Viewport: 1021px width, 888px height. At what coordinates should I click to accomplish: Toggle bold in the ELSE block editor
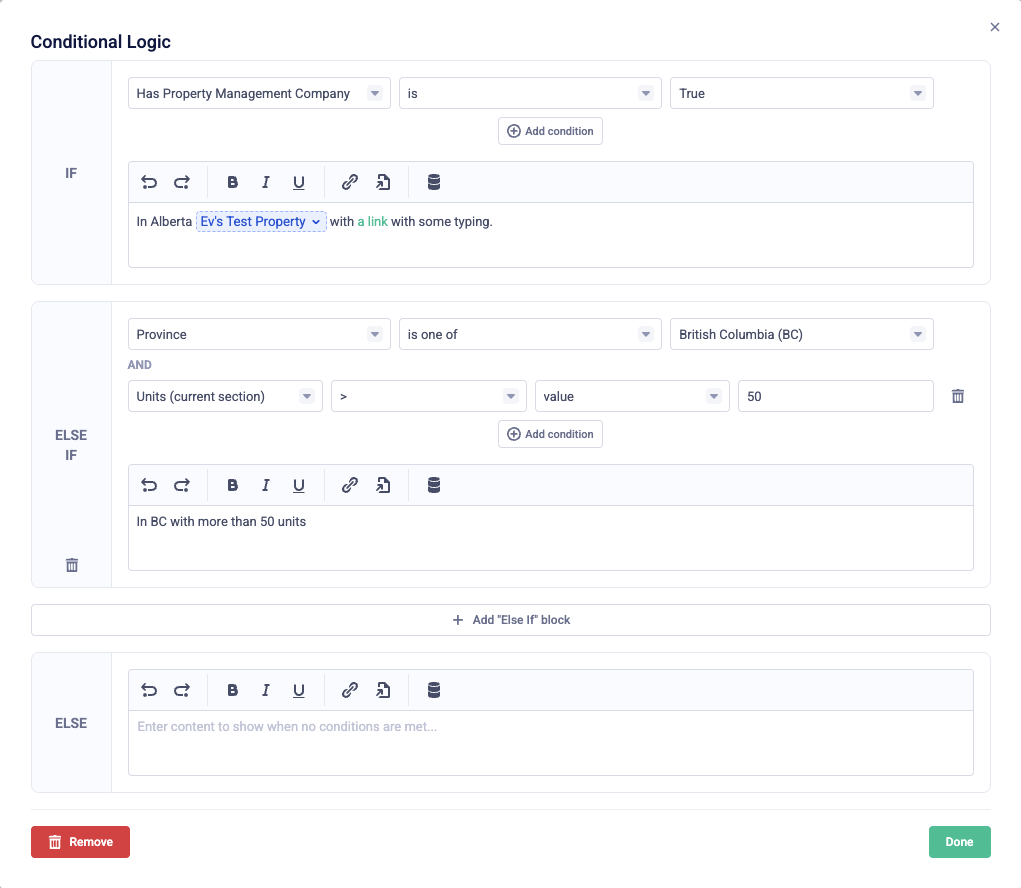point(232,690)
